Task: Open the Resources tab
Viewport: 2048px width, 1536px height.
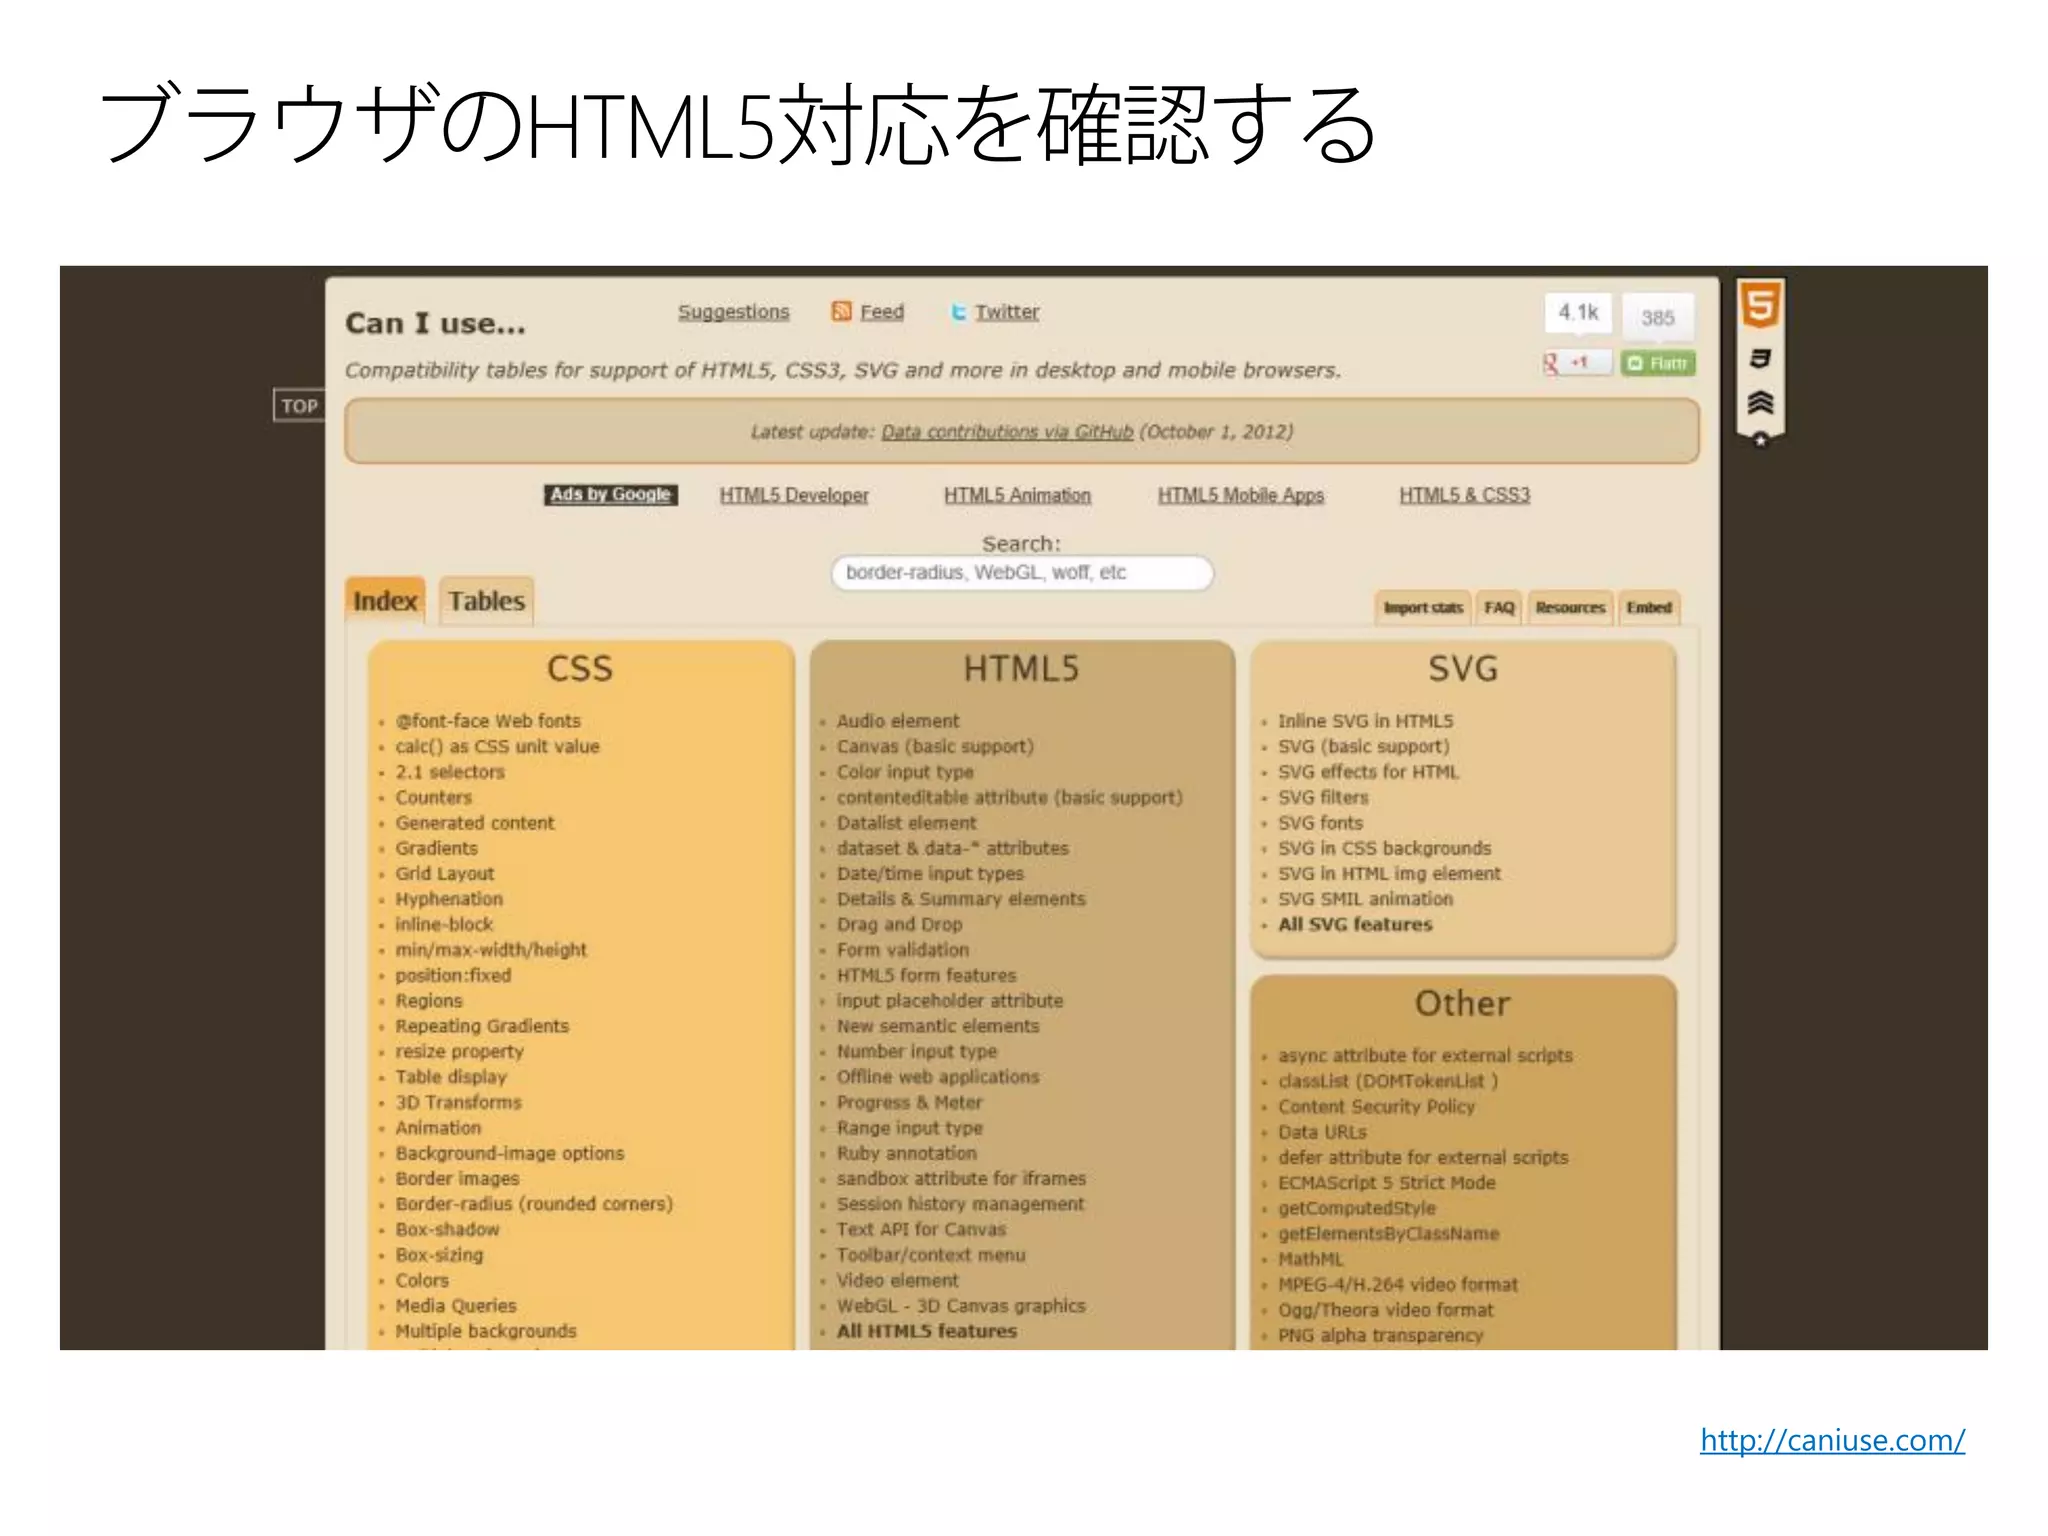Action: pos(1570,608)
